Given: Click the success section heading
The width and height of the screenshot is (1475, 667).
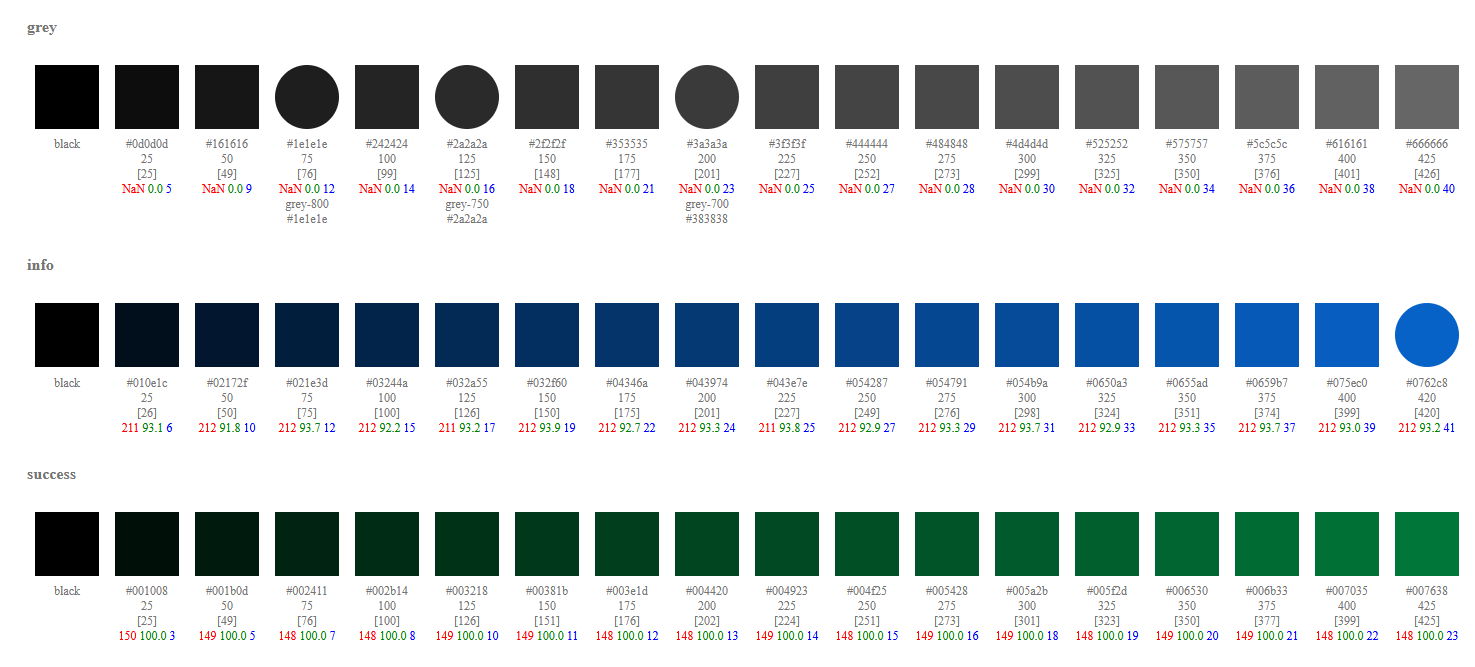Looking at the screenshot, I should pos(51,475).
